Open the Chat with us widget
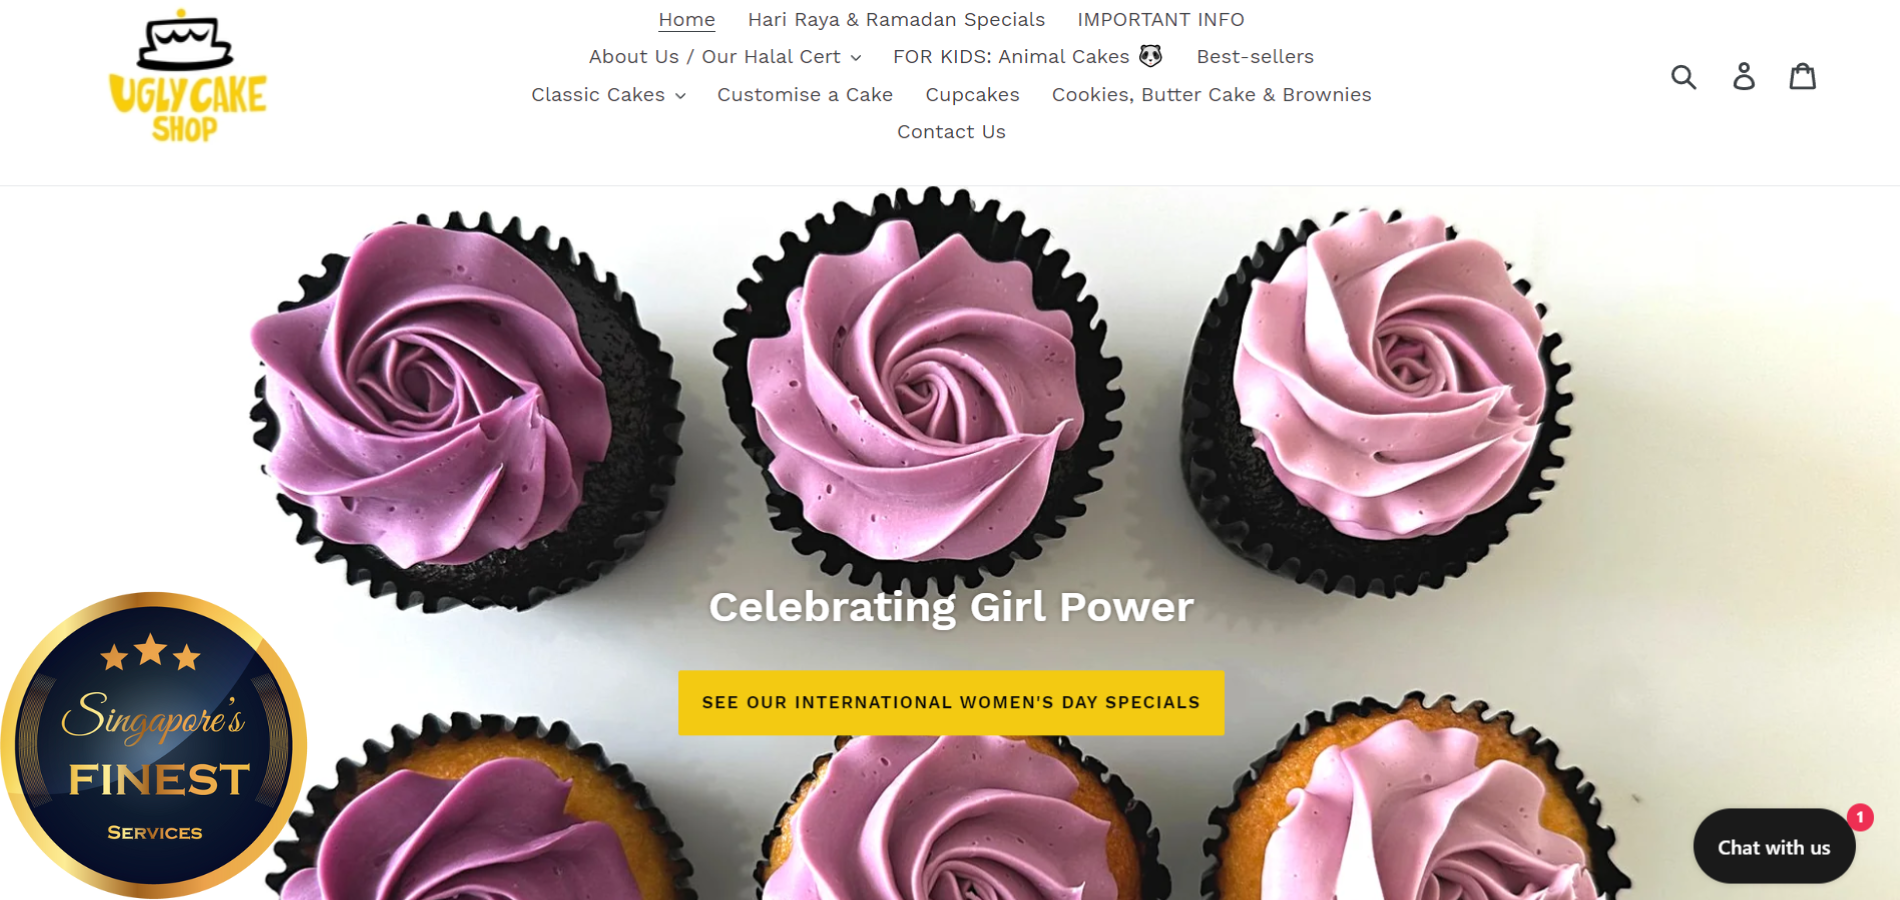 pos(1774,846)
